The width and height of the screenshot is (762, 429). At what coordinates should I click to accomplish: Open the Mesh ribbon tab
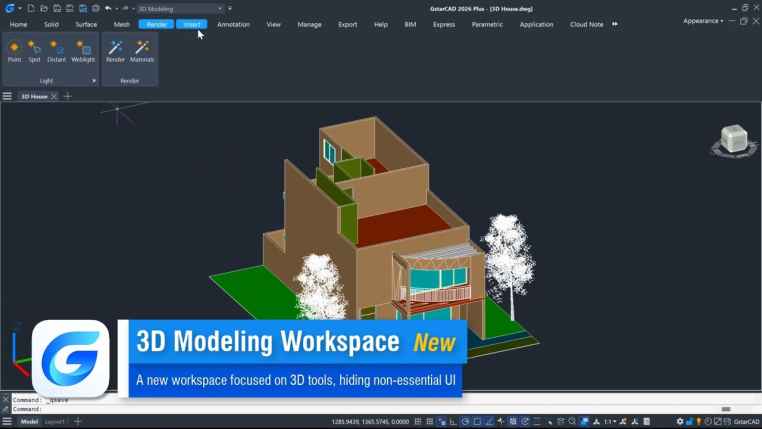pyautogui.click(x=121, y=24)
